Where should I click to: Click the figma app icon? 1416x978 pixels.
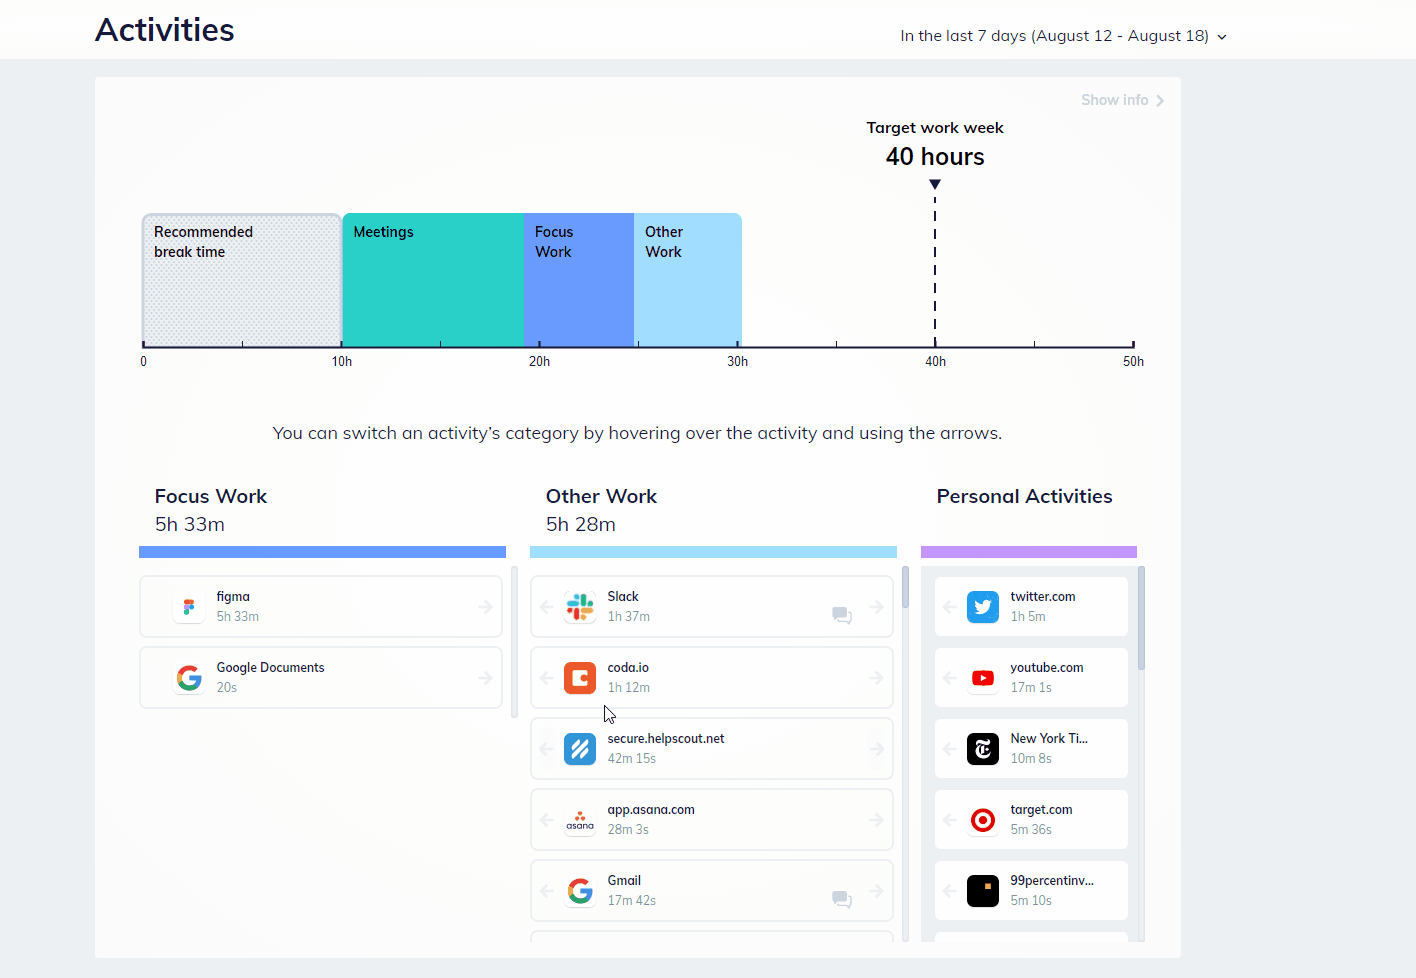189,607
